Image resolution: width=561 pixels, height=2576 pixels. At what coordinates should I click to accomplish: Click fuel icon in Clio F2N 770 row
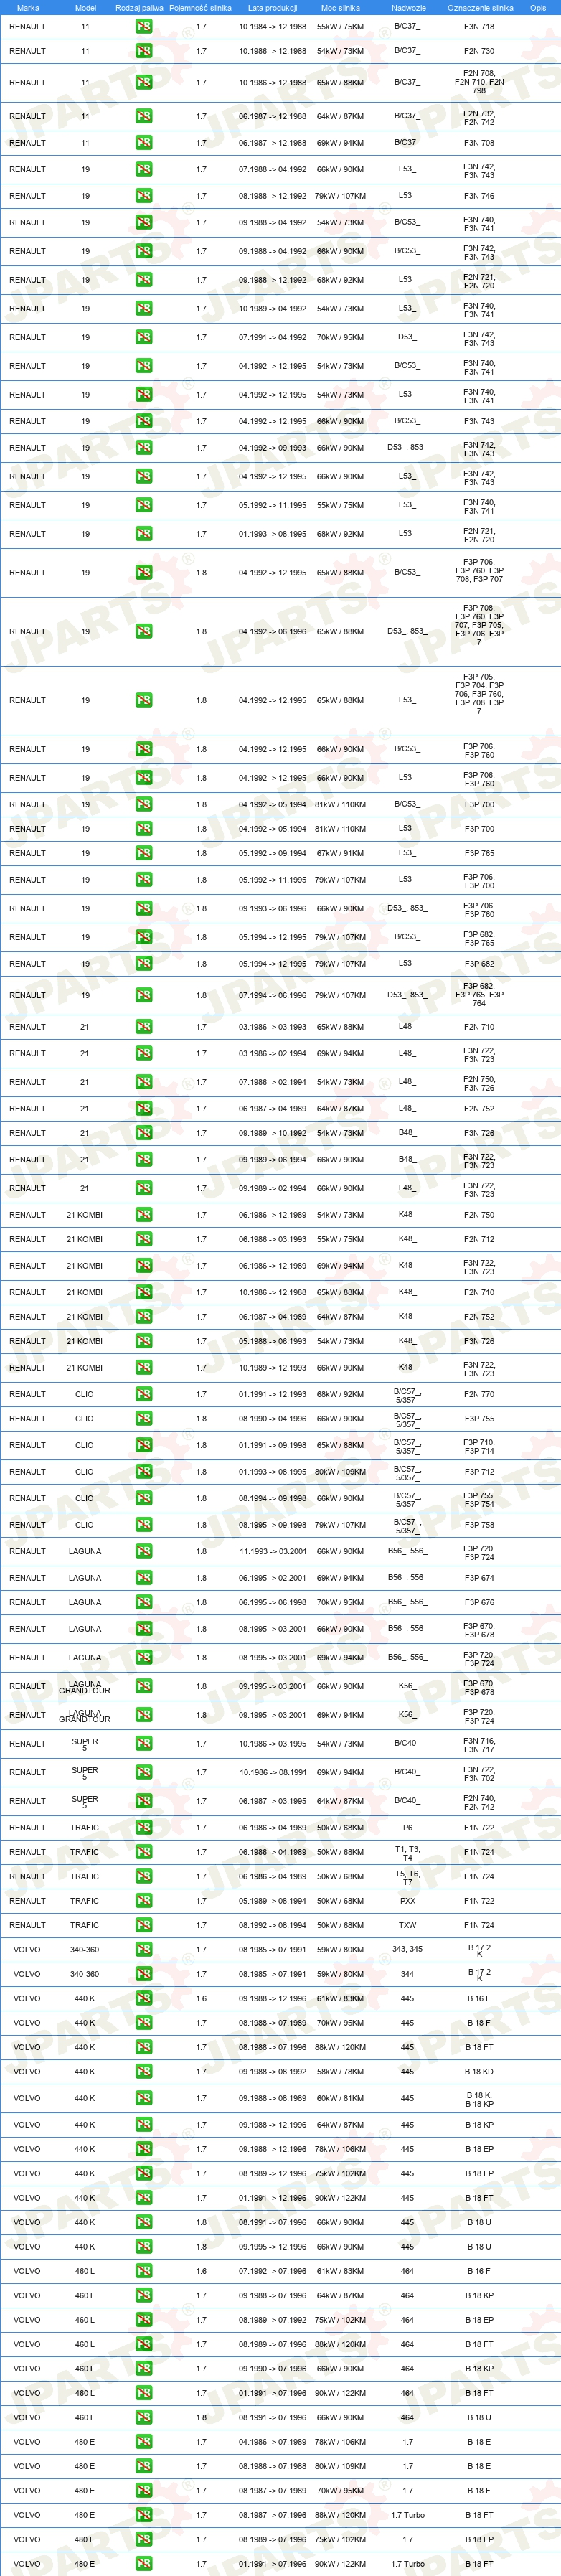[144, 1394]
